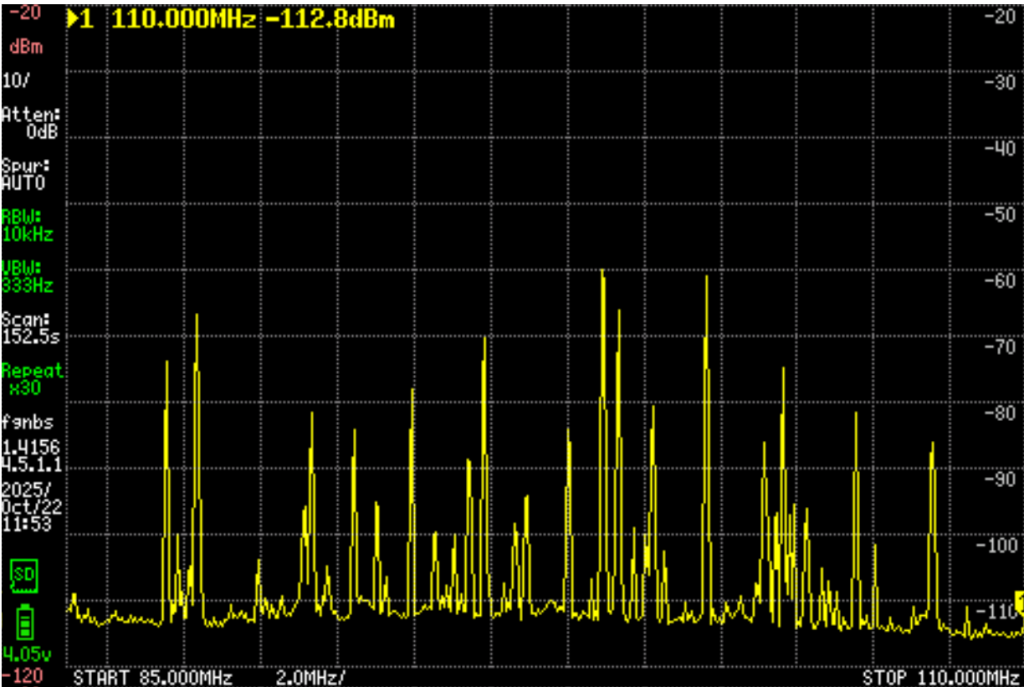Open the 10/ scale per division setting
1024x687 pixels.
16,79
